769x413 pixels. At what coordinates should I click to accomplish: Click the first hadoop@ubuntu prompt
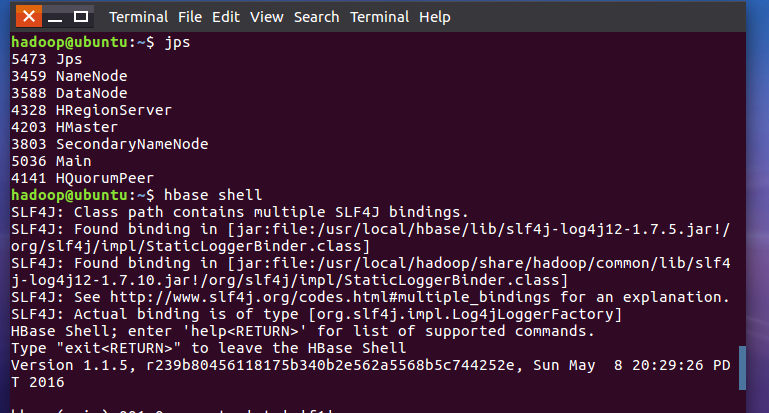[82, 42]
